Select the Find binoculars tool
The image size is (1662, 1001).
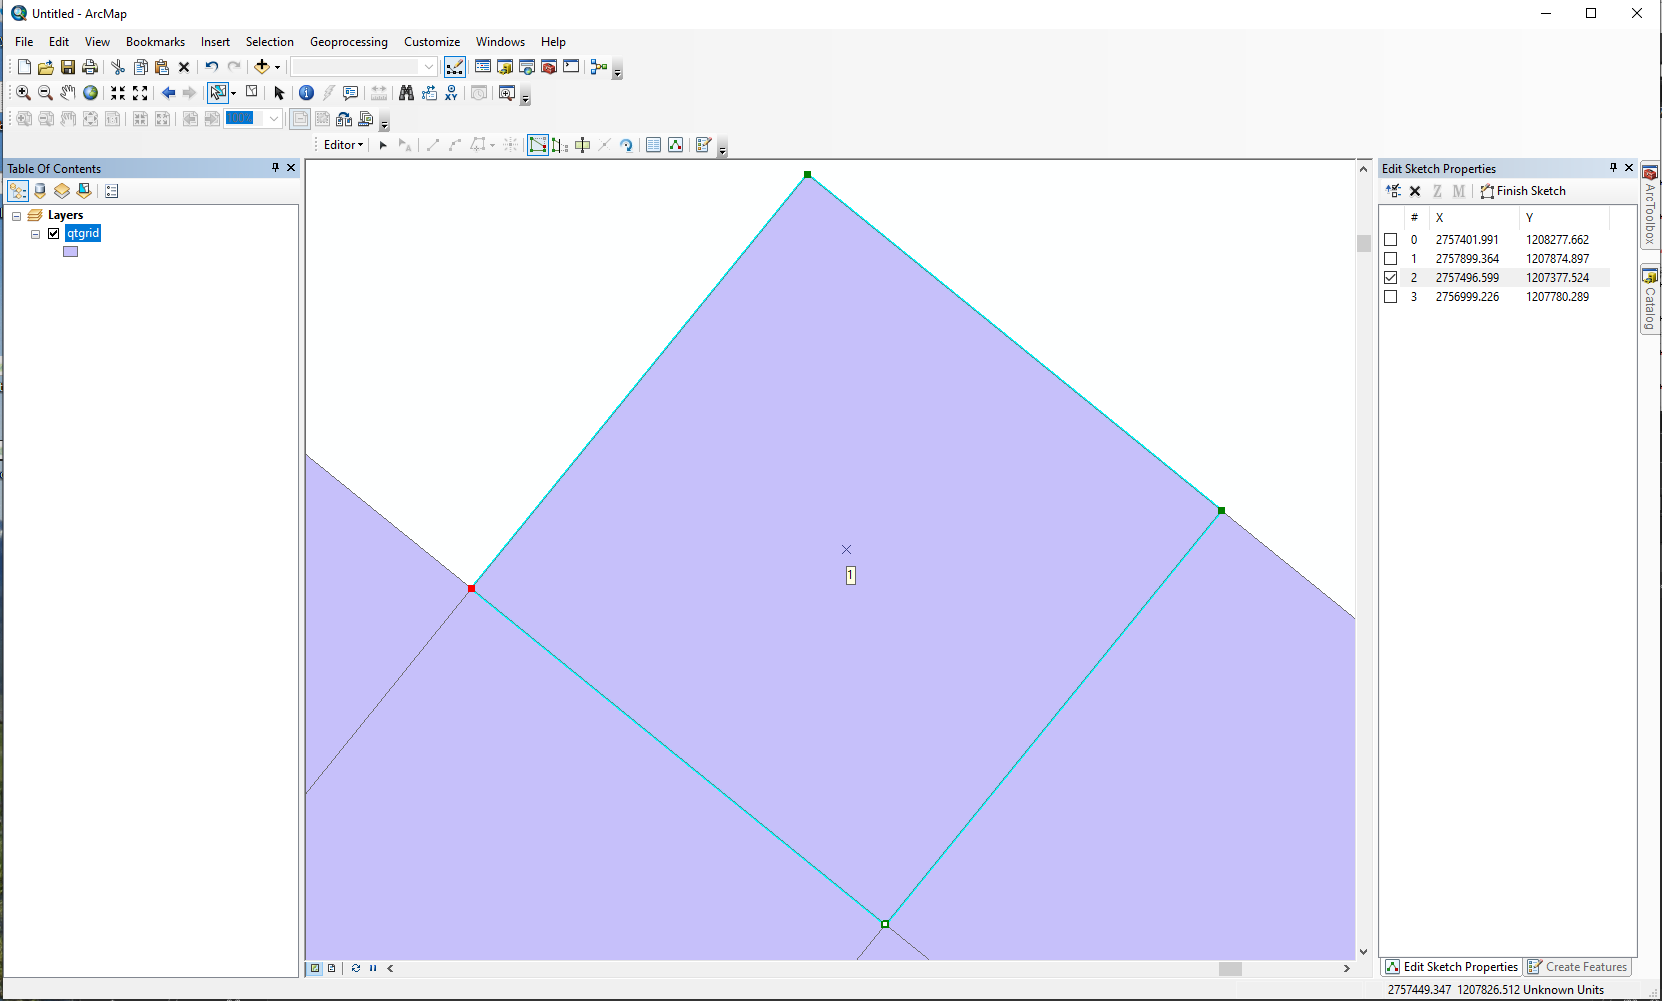pos(407,93)
